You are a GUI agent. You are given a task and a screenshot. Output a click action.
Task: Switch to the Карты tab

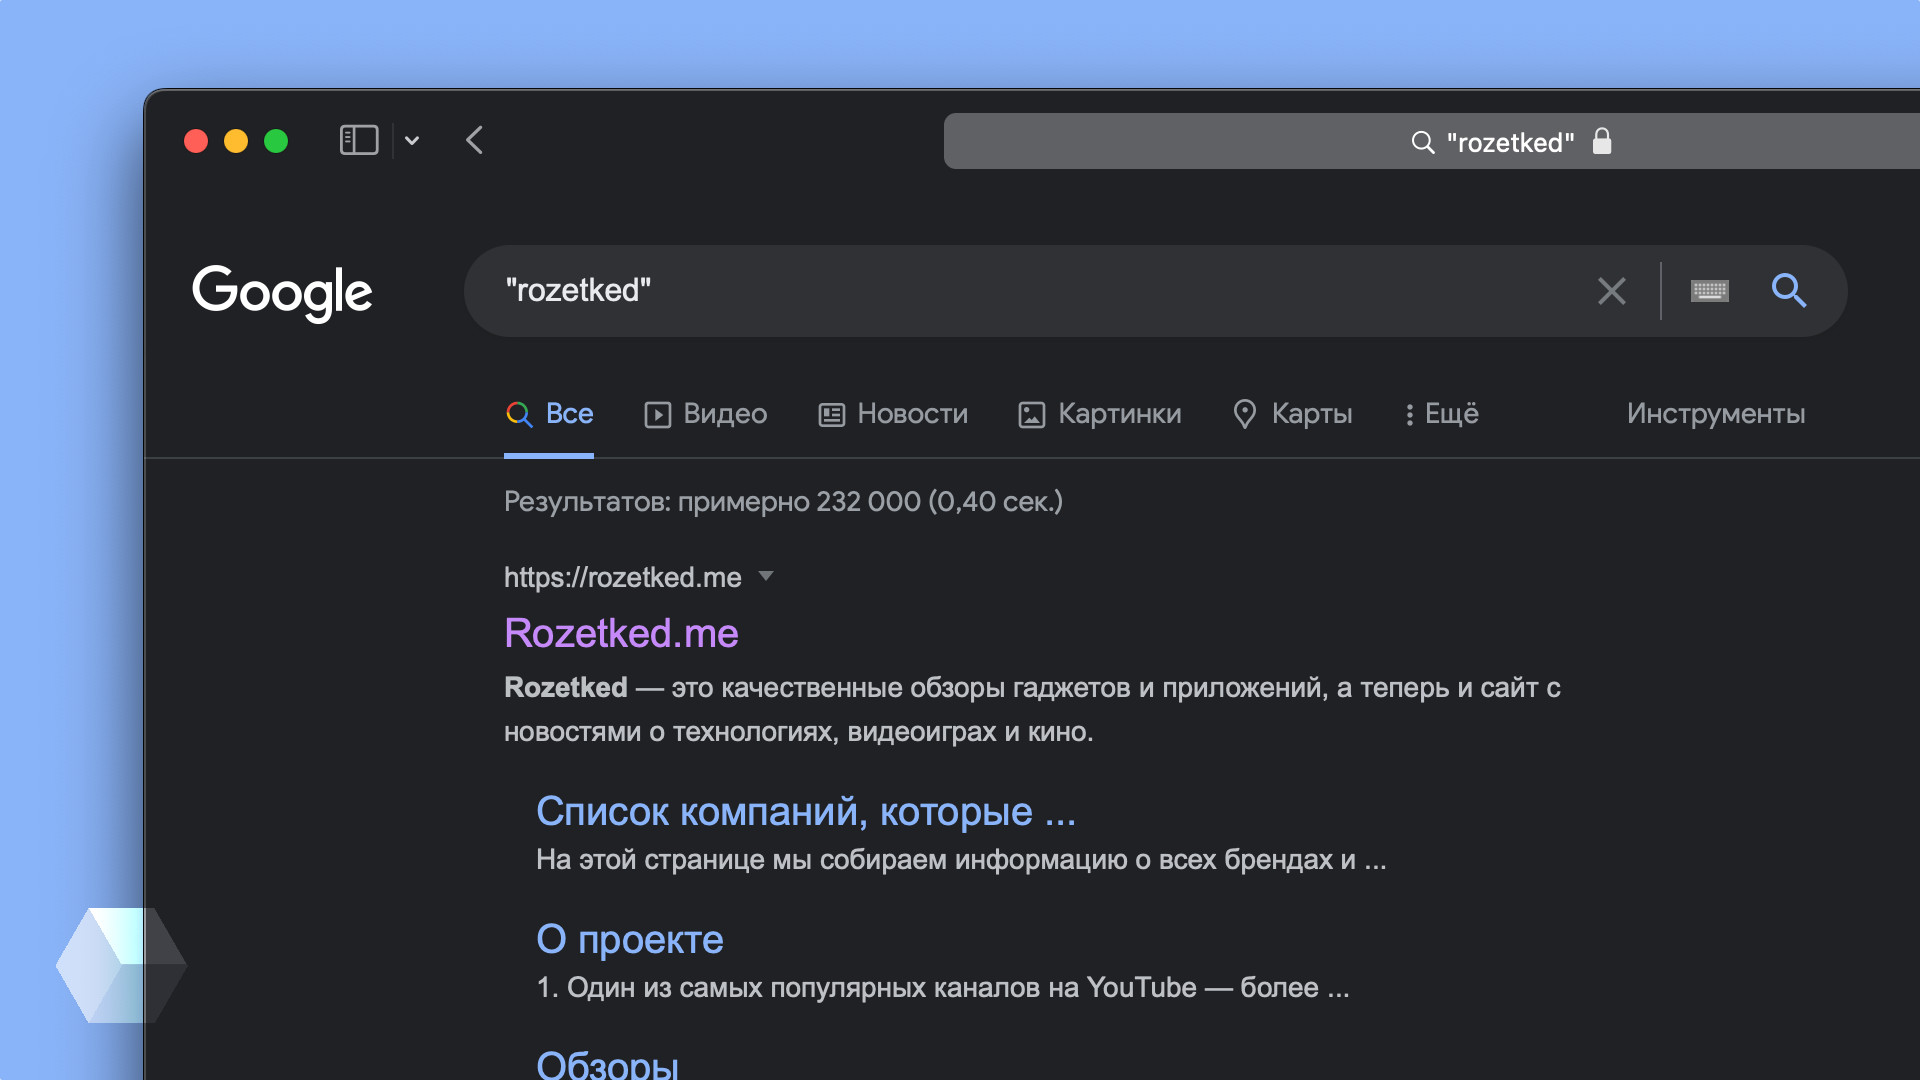point(1292,414)
